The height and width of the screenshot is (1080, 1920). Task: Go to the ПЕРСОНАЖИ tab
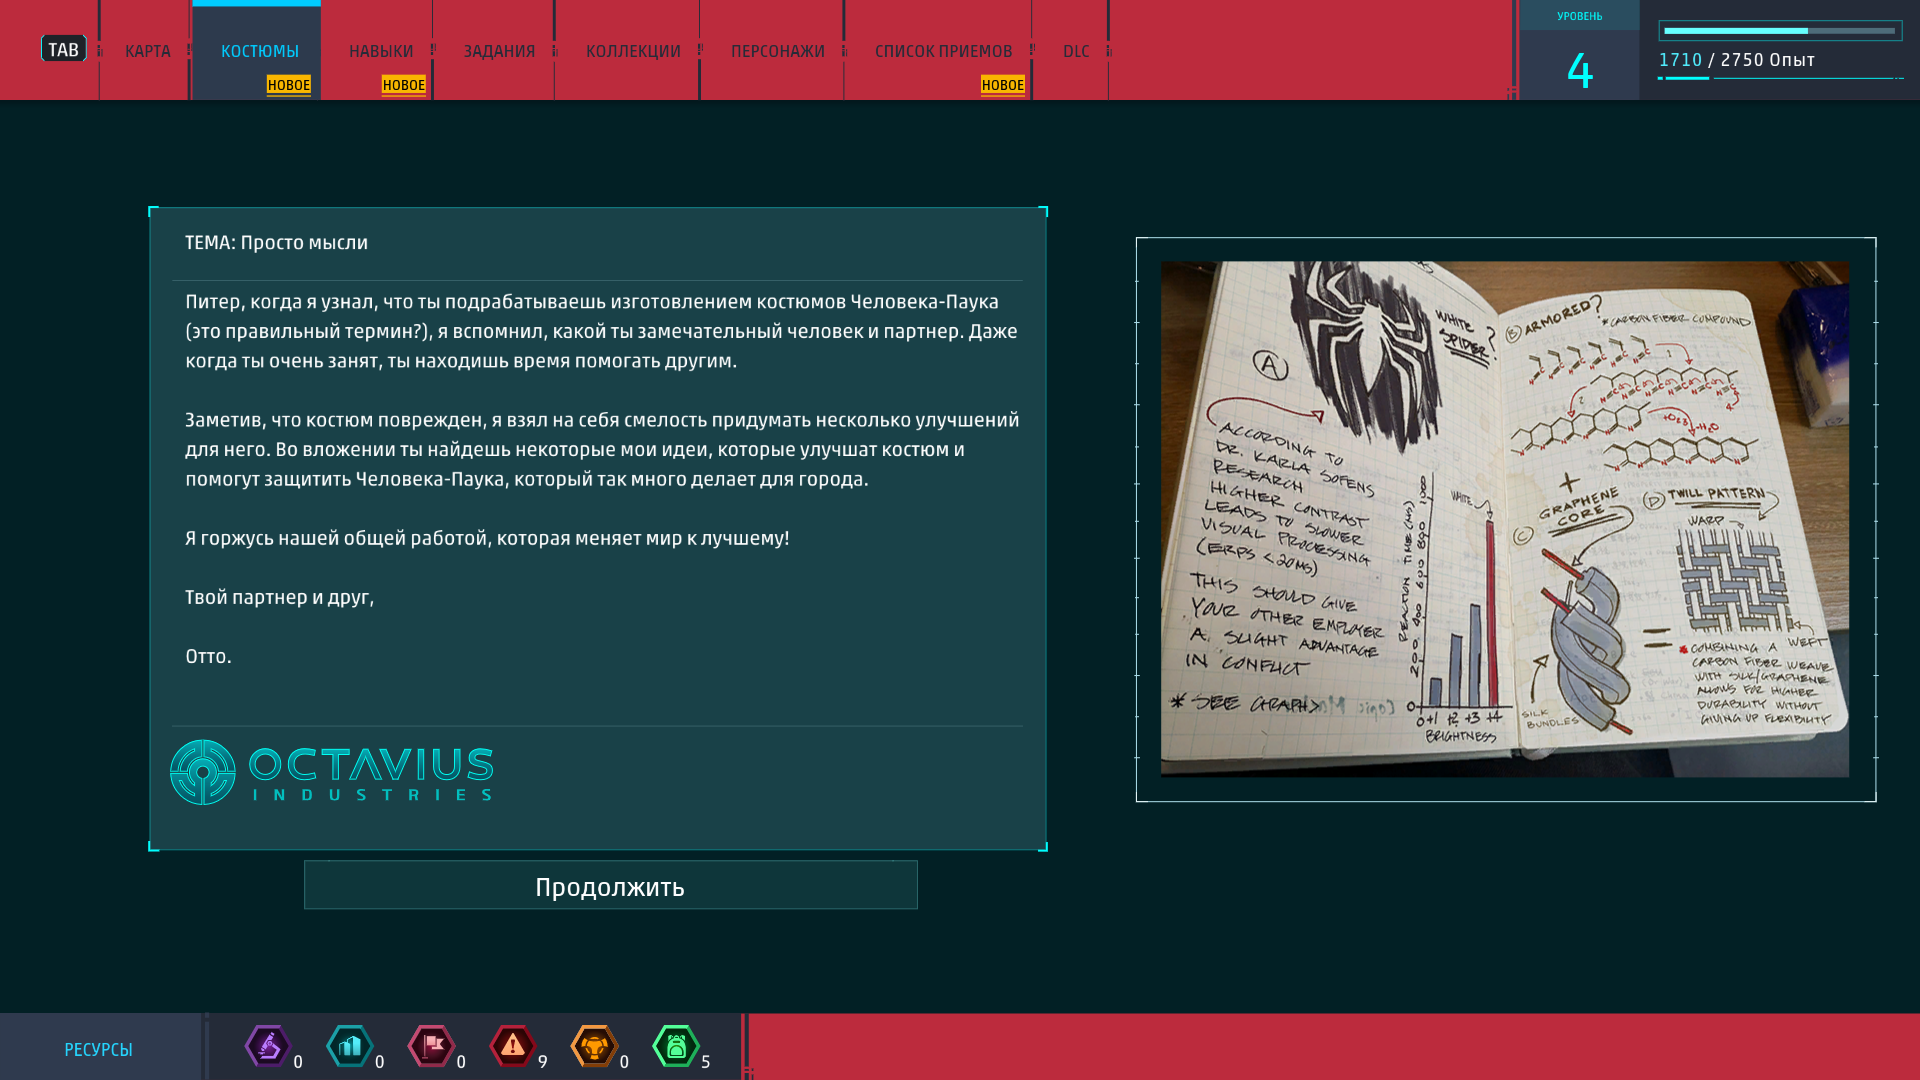tap(777, 51)
